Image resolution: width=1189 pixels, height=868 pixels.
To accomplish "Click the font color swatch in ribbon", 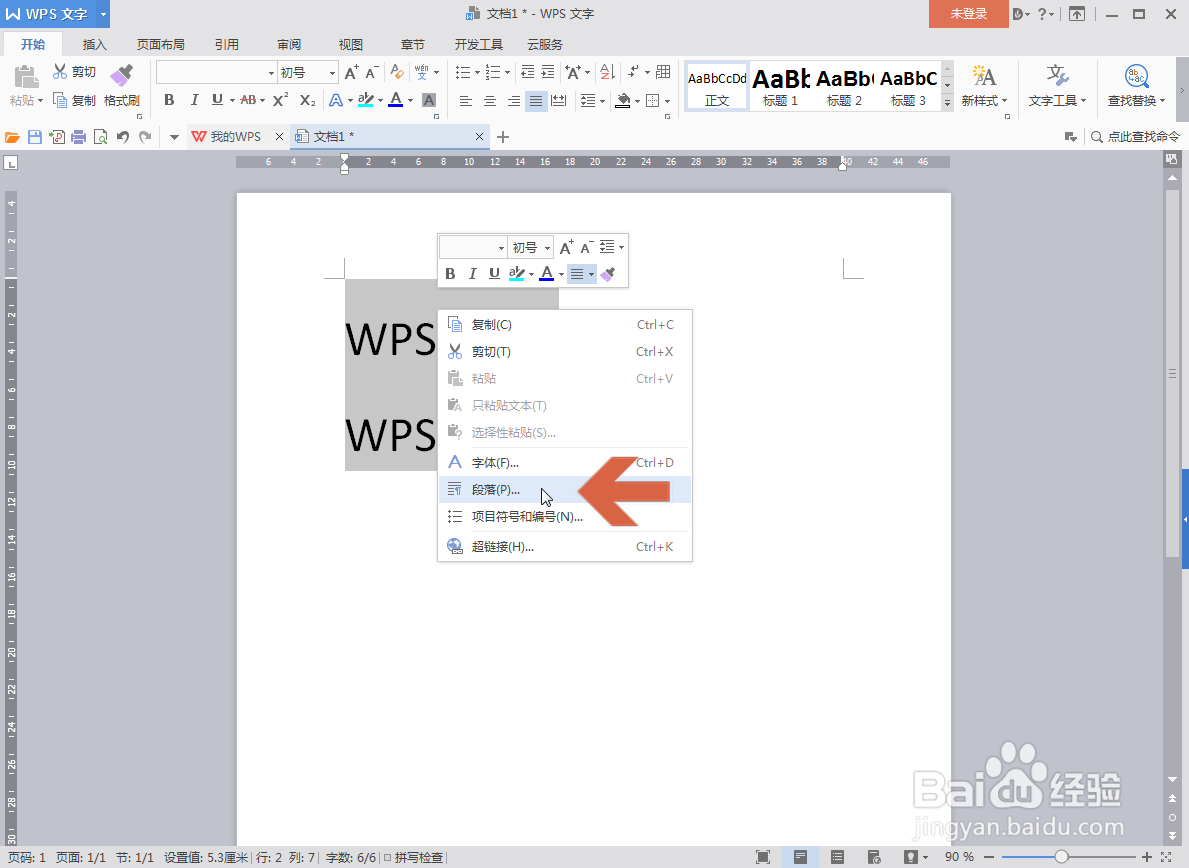I will (396, 100).
